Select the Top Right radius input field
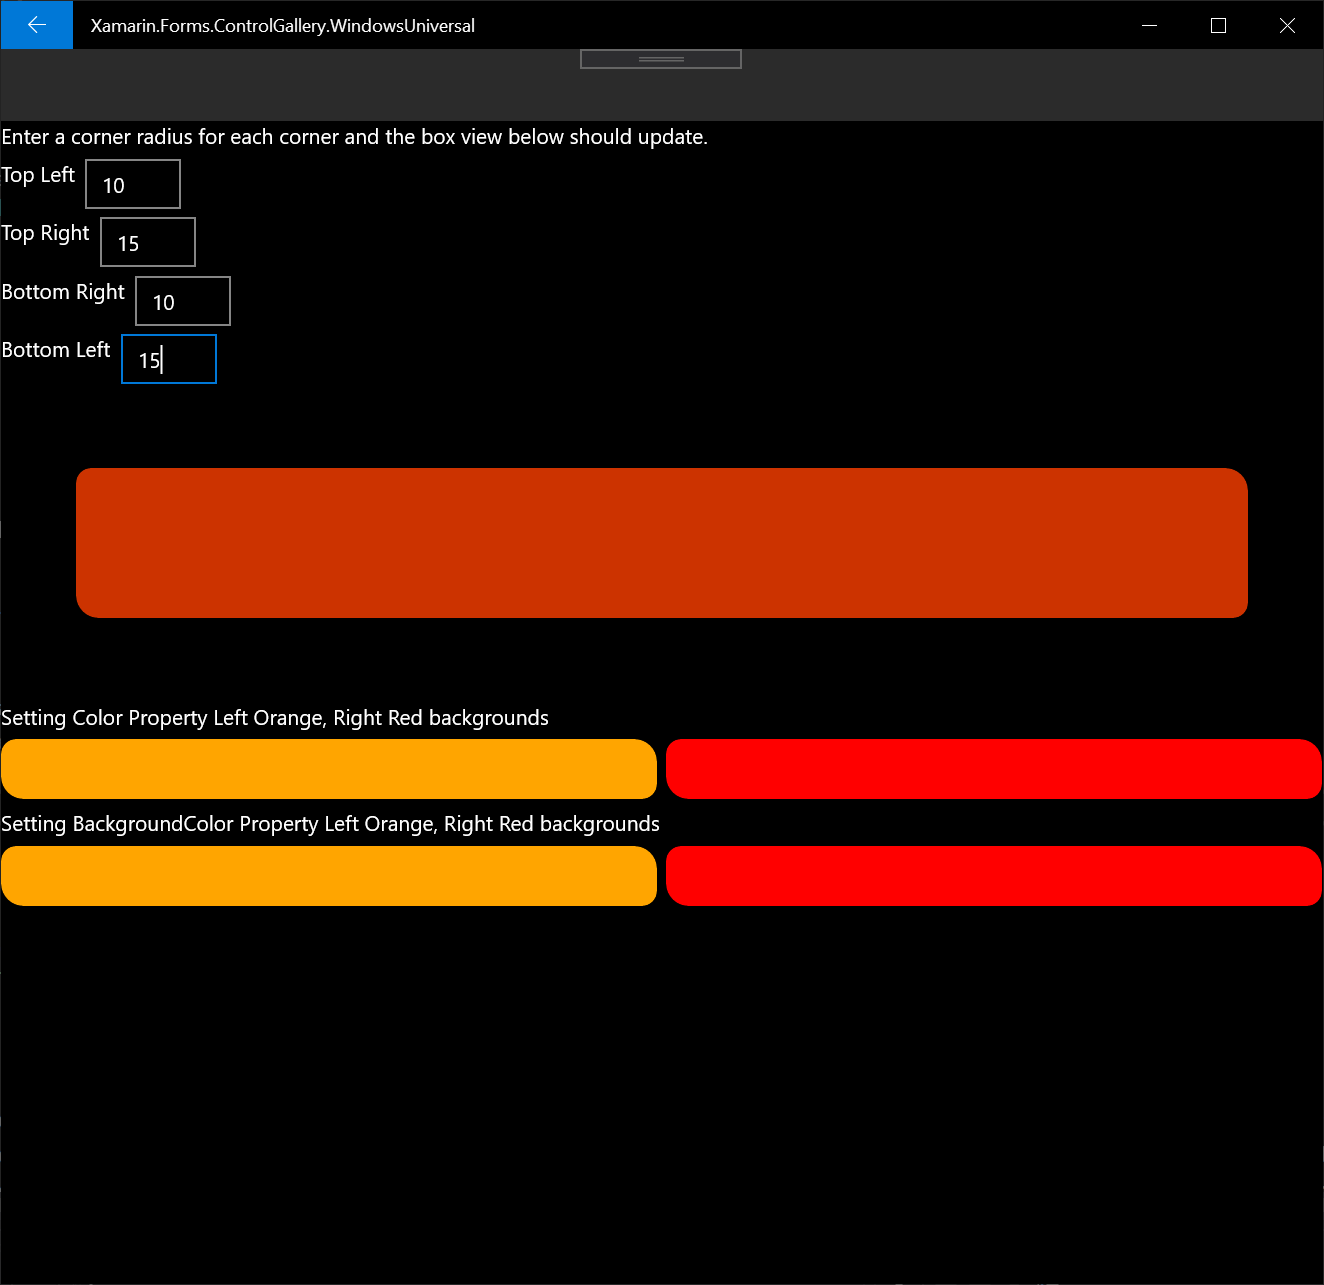This screenshot has width=1324, height=1285. (147, 241)
